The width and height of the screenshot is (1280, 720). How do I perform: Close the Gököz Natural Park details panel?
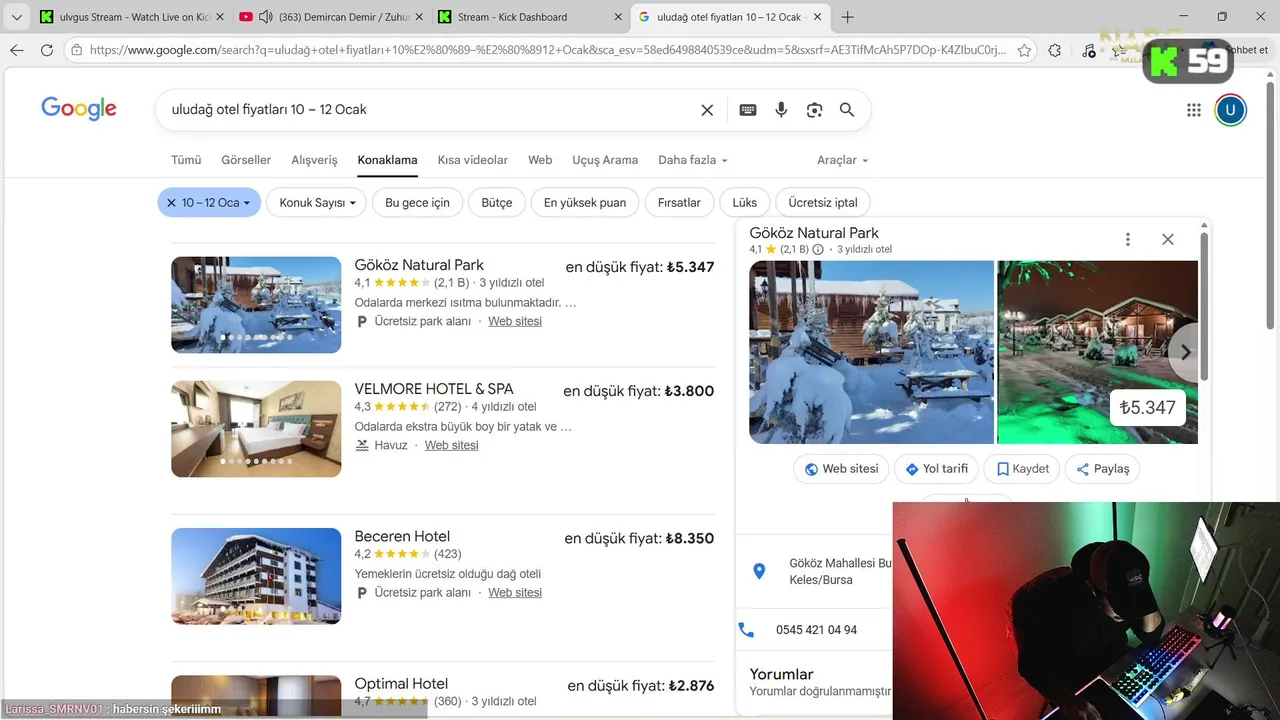pos(1167,239)
